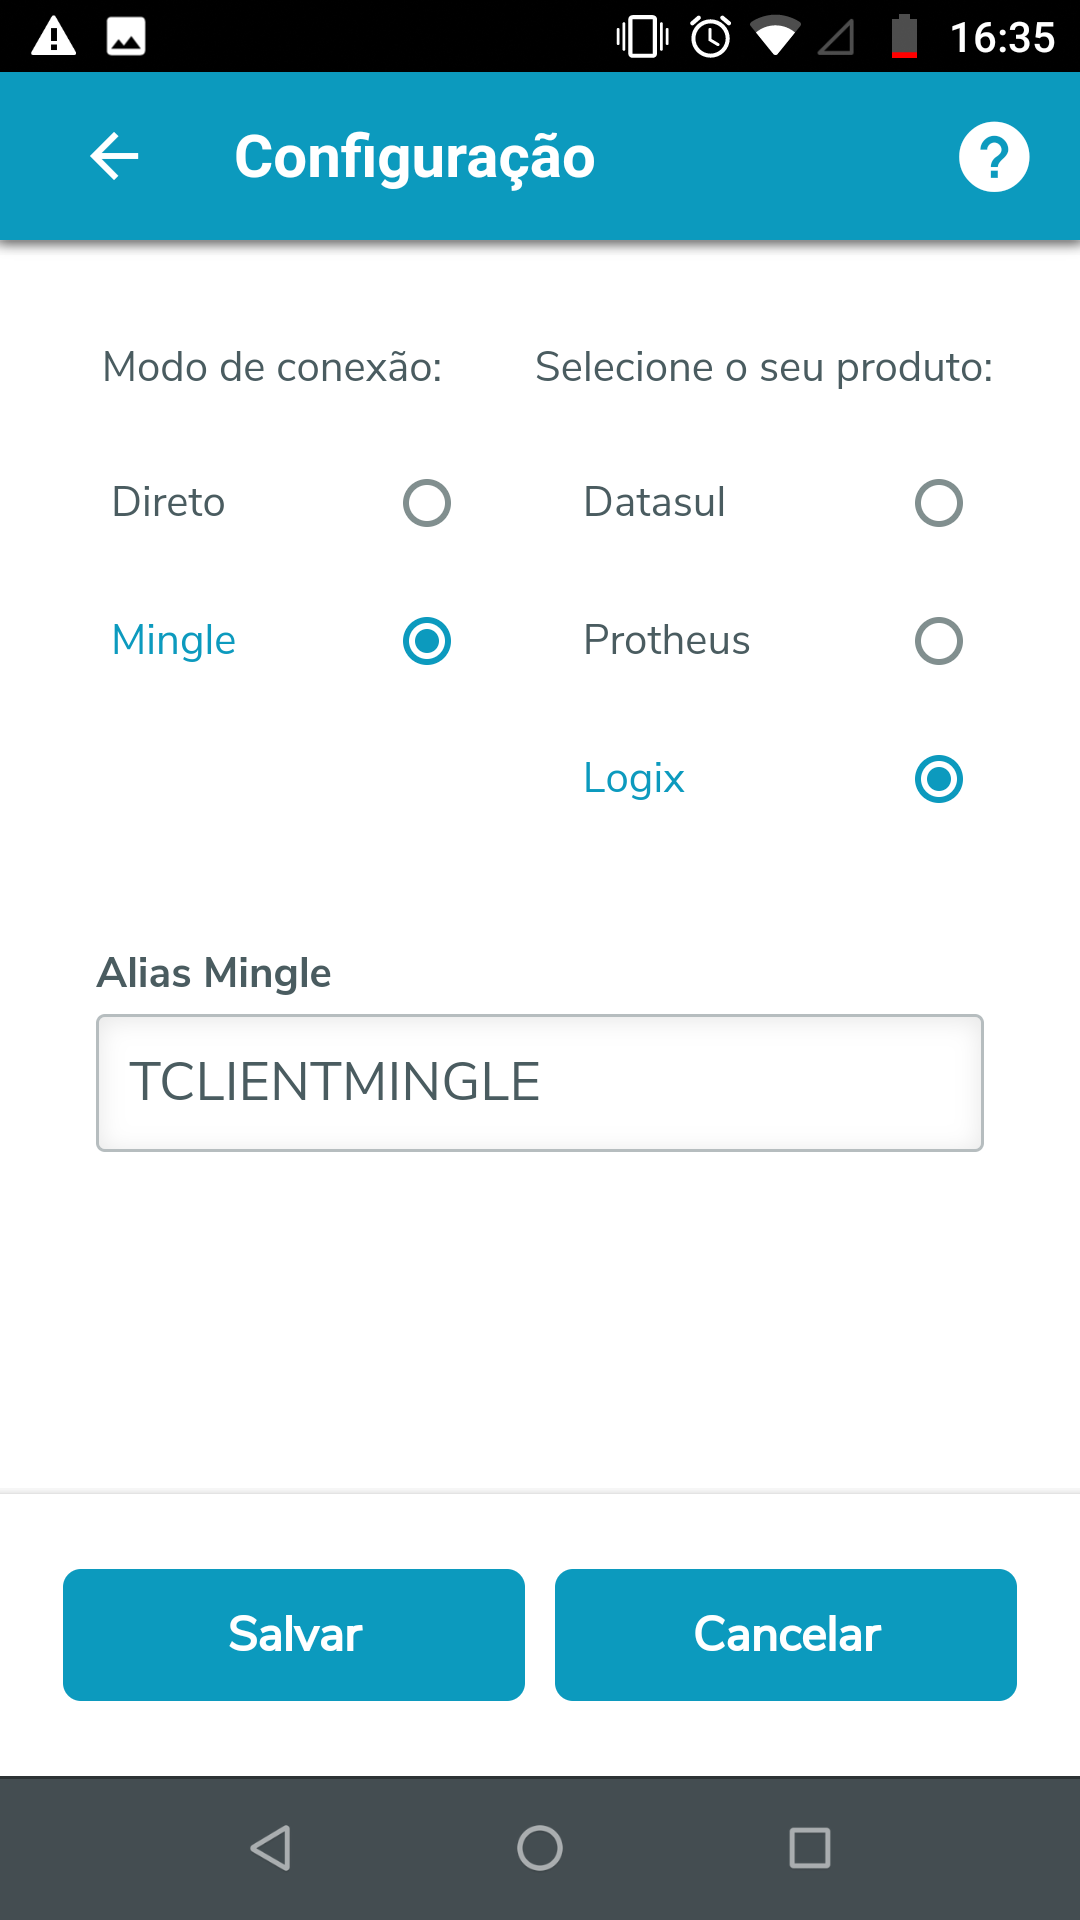Tap the Wi-Fi signal status icon
Viewport: 1080px width, 1920px height.
click(x=774, y=37)
